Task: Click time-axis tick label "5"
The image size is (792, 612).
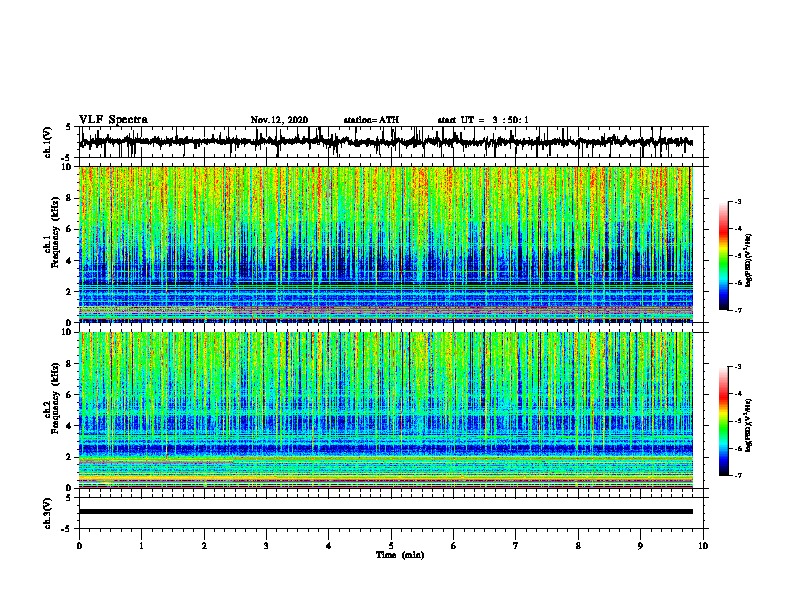Action: coord(391,546)
